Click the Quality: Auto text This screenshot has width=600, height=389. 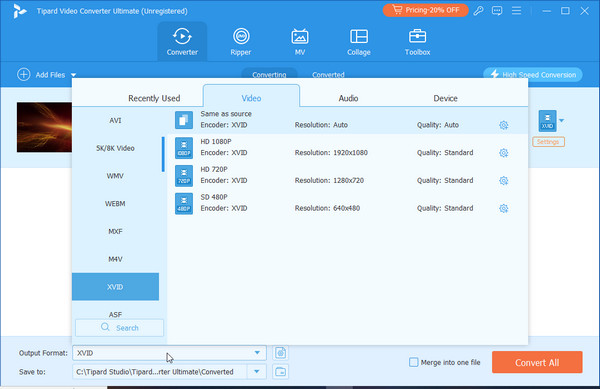click(x=438, y=125)
